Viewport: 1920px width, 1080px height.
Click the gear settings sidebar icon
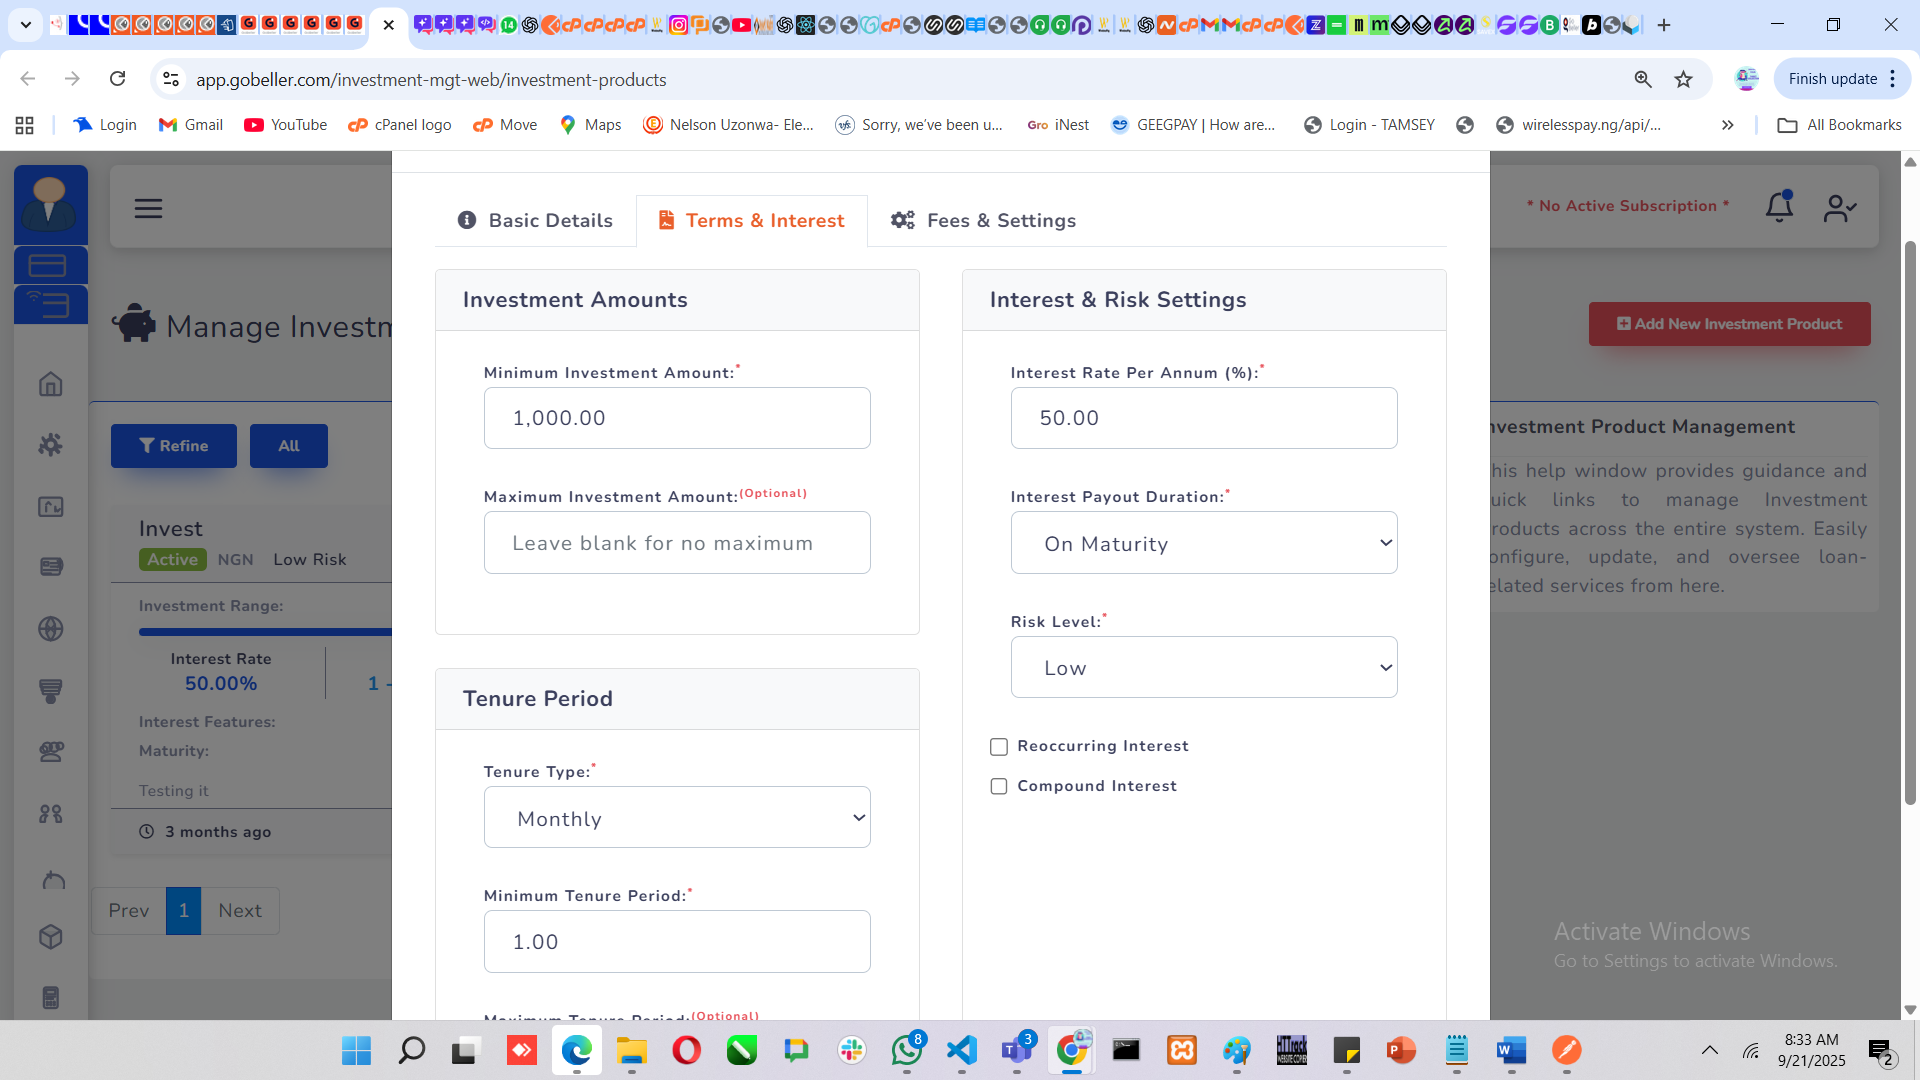point(51,445)
